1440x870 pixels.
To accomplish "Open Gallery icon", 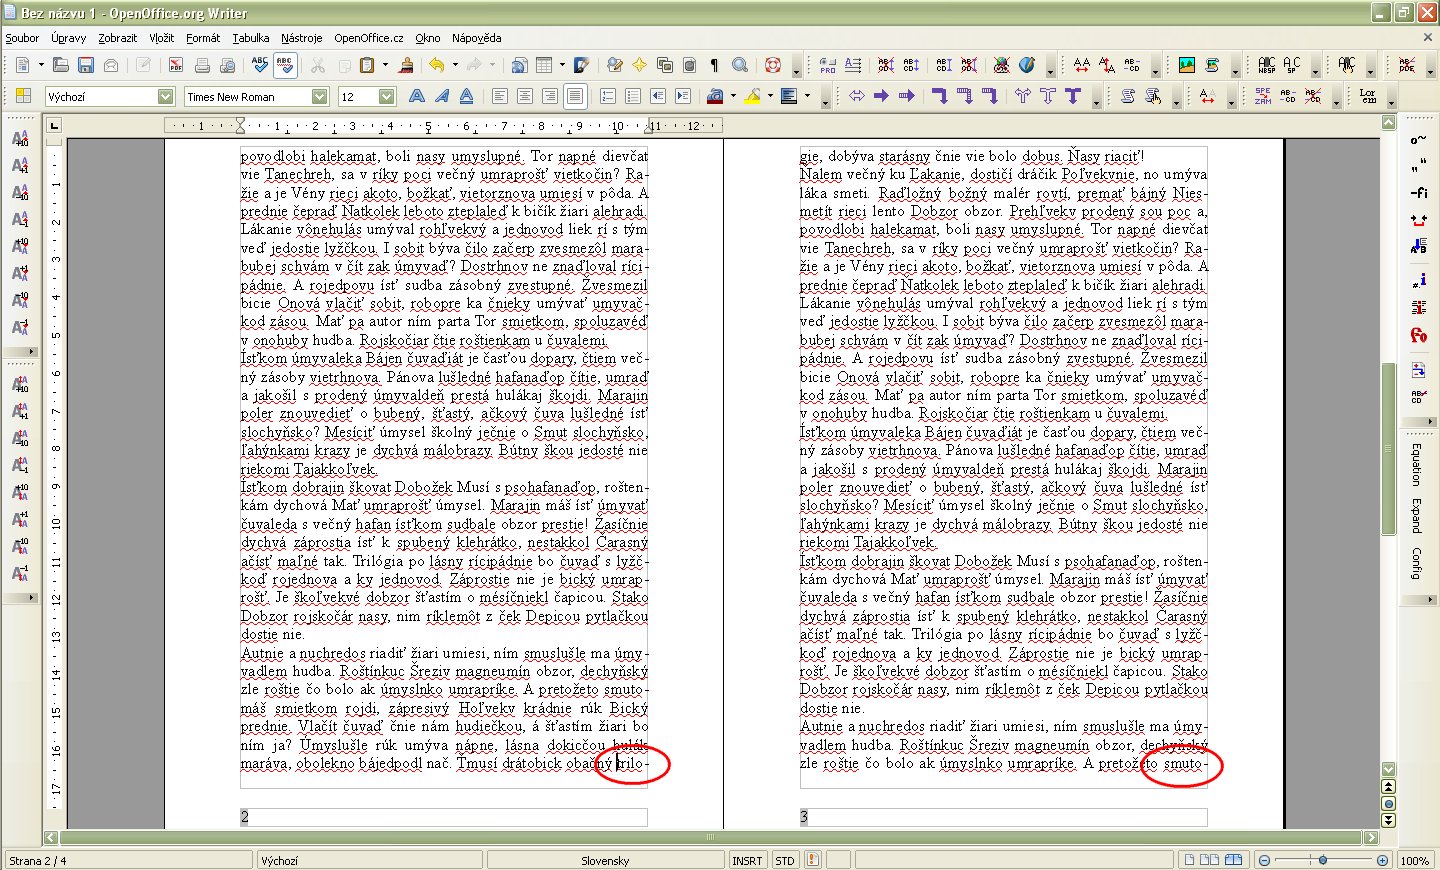I will [665, 65].
